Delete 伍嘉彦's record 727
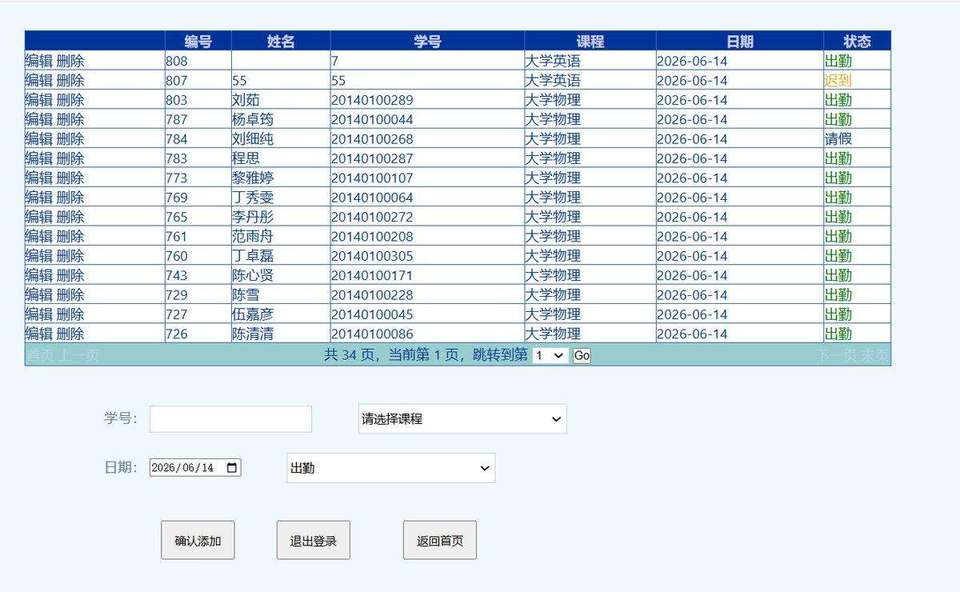Screen dimensions: 960x592 70,315
